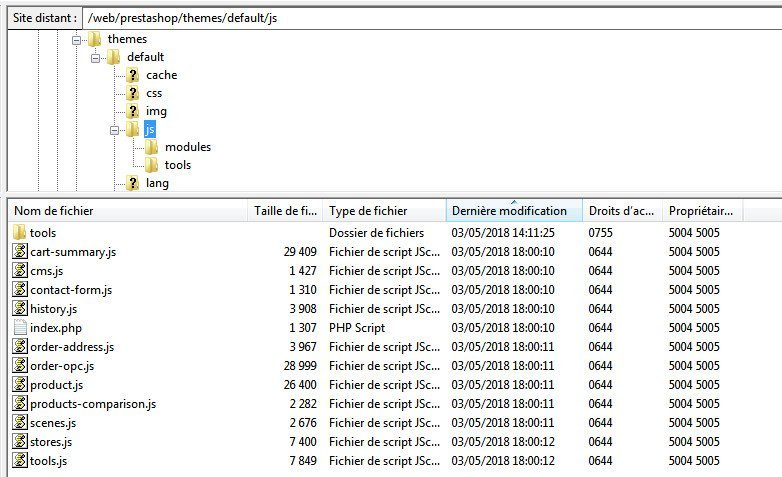Click the scenes.js script icon
The image size is (782, 477).
click(19, 422)
